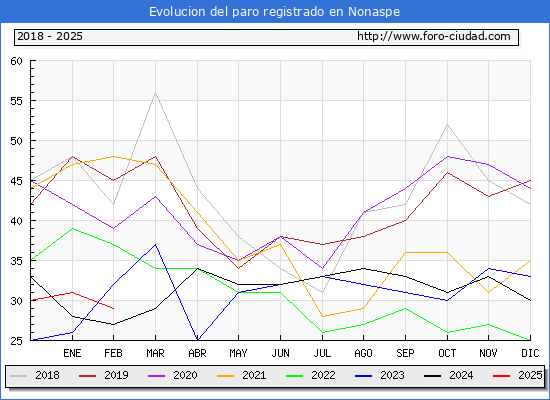The height and width of the screenshot is (400, 550).
Task: Select the '2021' legend label
Action: click(254, 375)
